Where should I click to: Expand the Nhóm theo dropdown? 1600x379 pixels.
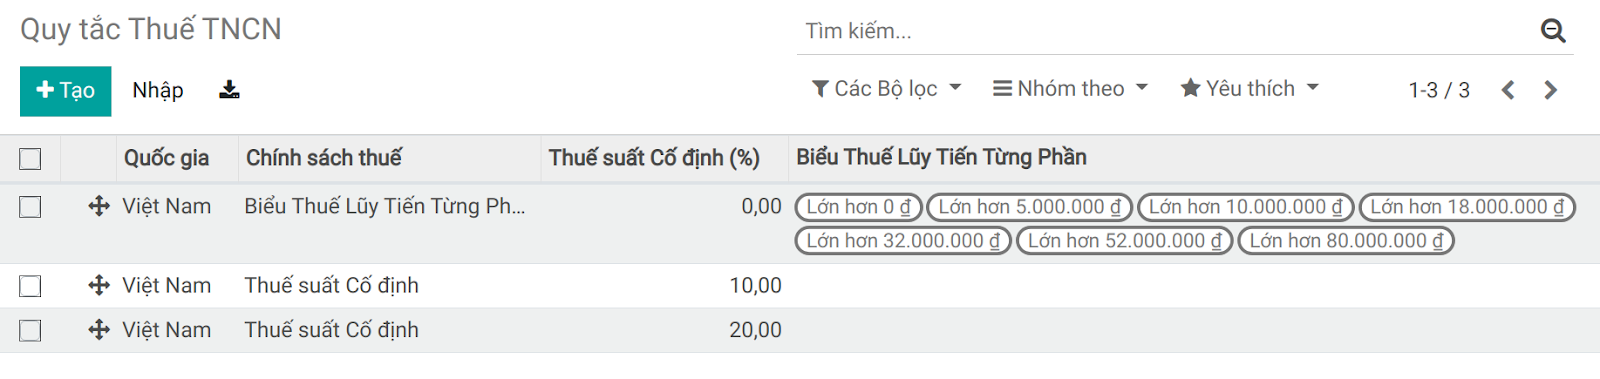coord(1070,89)
